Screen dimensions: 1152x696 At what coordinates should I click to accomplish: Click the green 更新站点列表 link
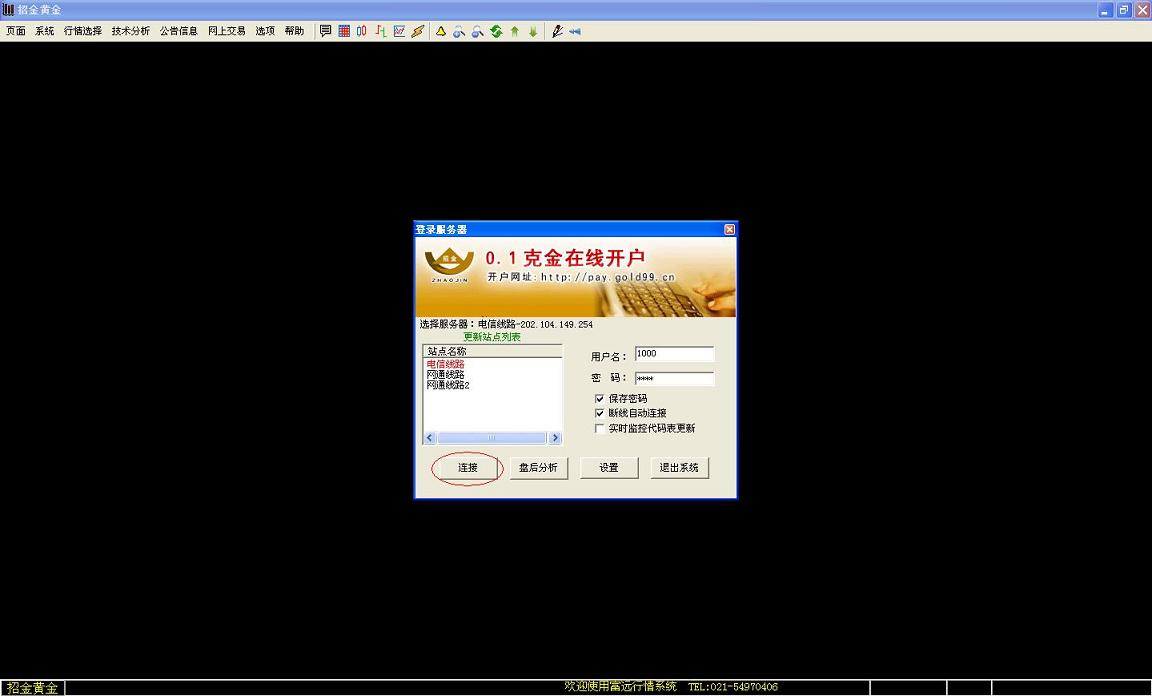click(x=492, y=337)
